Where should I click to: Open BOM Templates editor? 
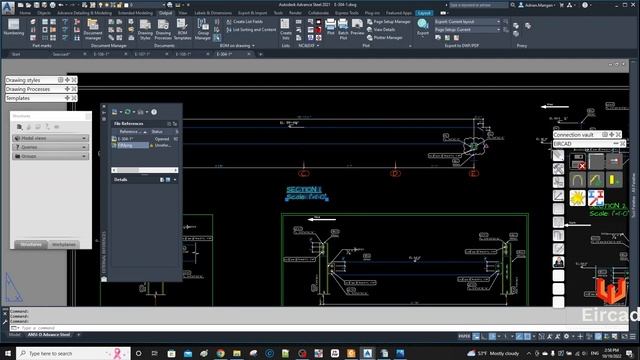click(182, 29)
